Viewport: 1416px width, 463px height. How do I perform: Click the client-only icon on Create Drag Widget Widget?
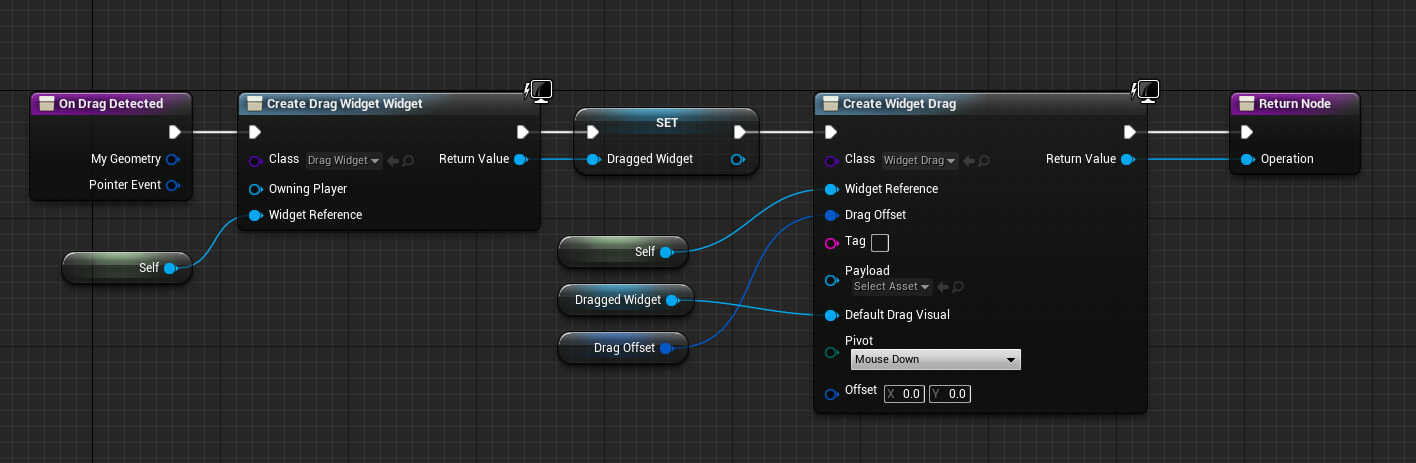[540, 92]
